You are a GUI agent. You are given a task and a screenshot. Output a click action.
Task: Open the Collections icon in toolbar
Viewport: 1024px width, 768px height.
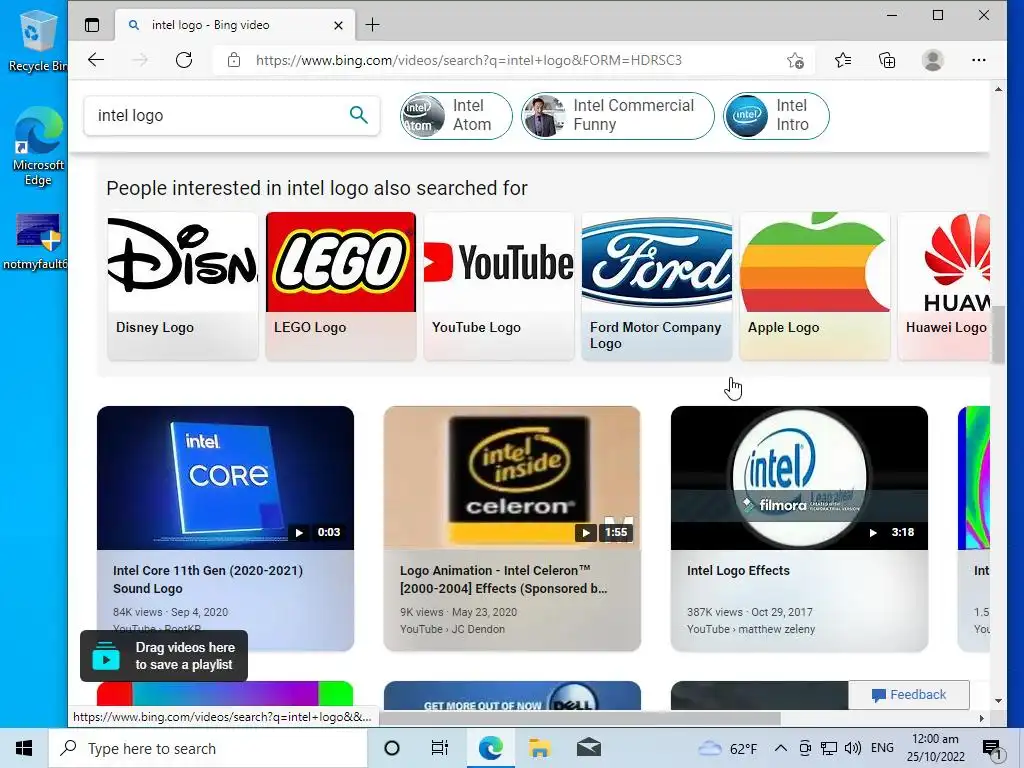(x=887, y=60)
